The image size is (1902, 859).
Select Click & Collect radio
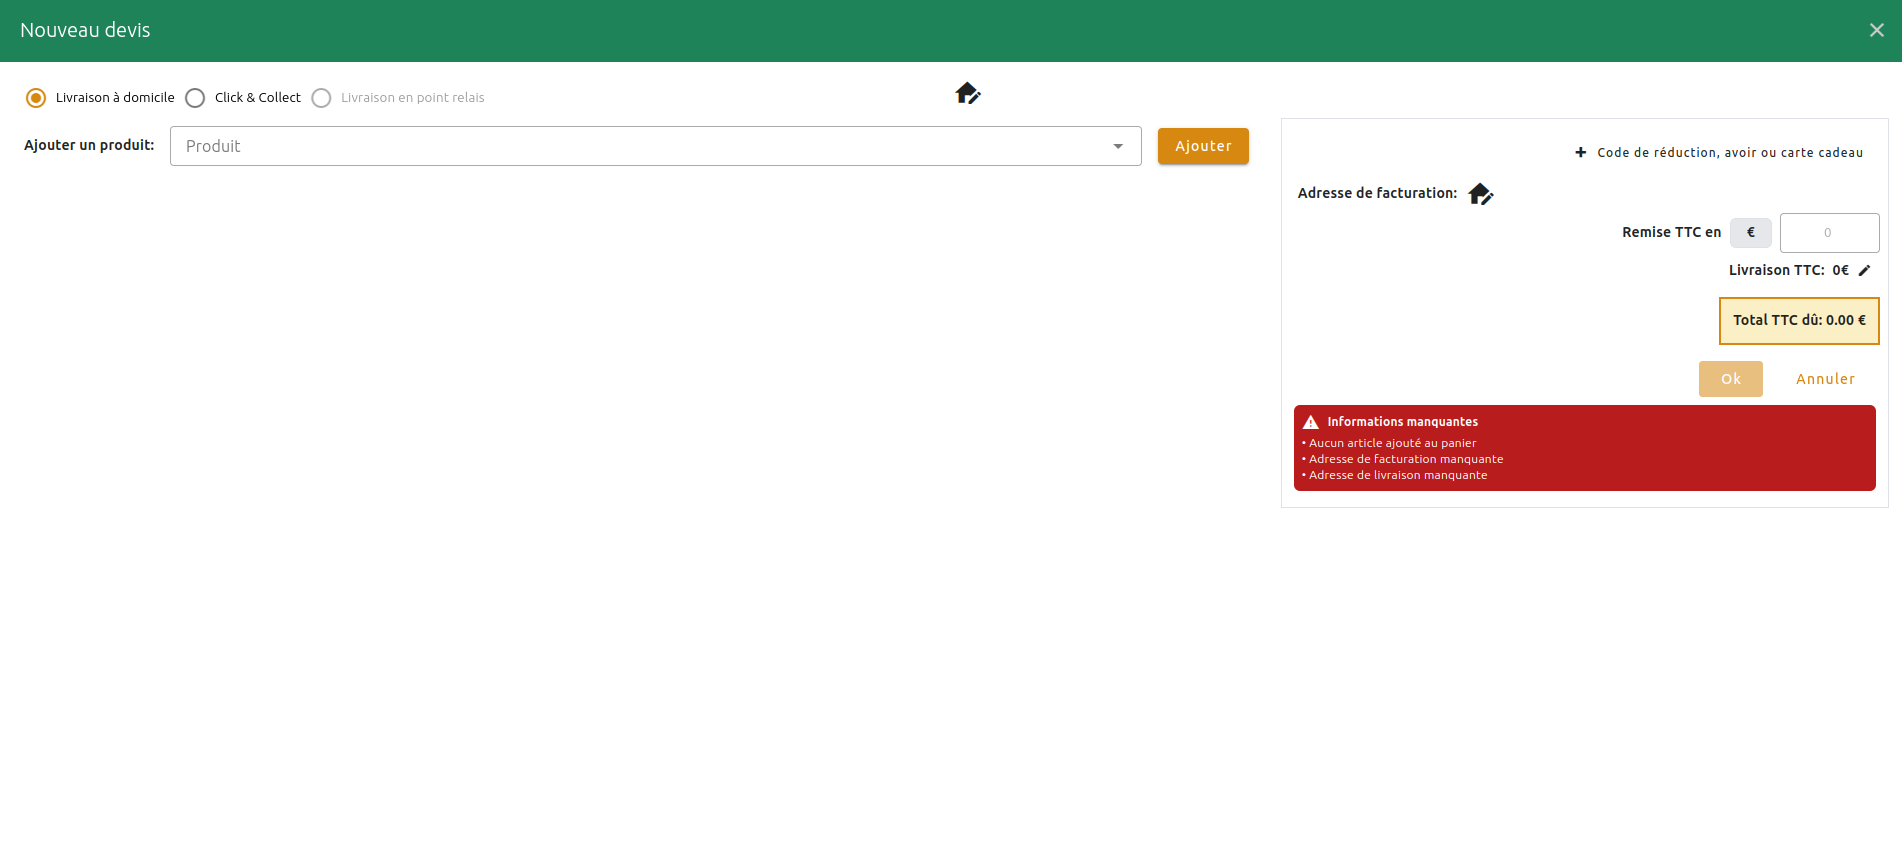pyautogui.click(x=195, y=98)
